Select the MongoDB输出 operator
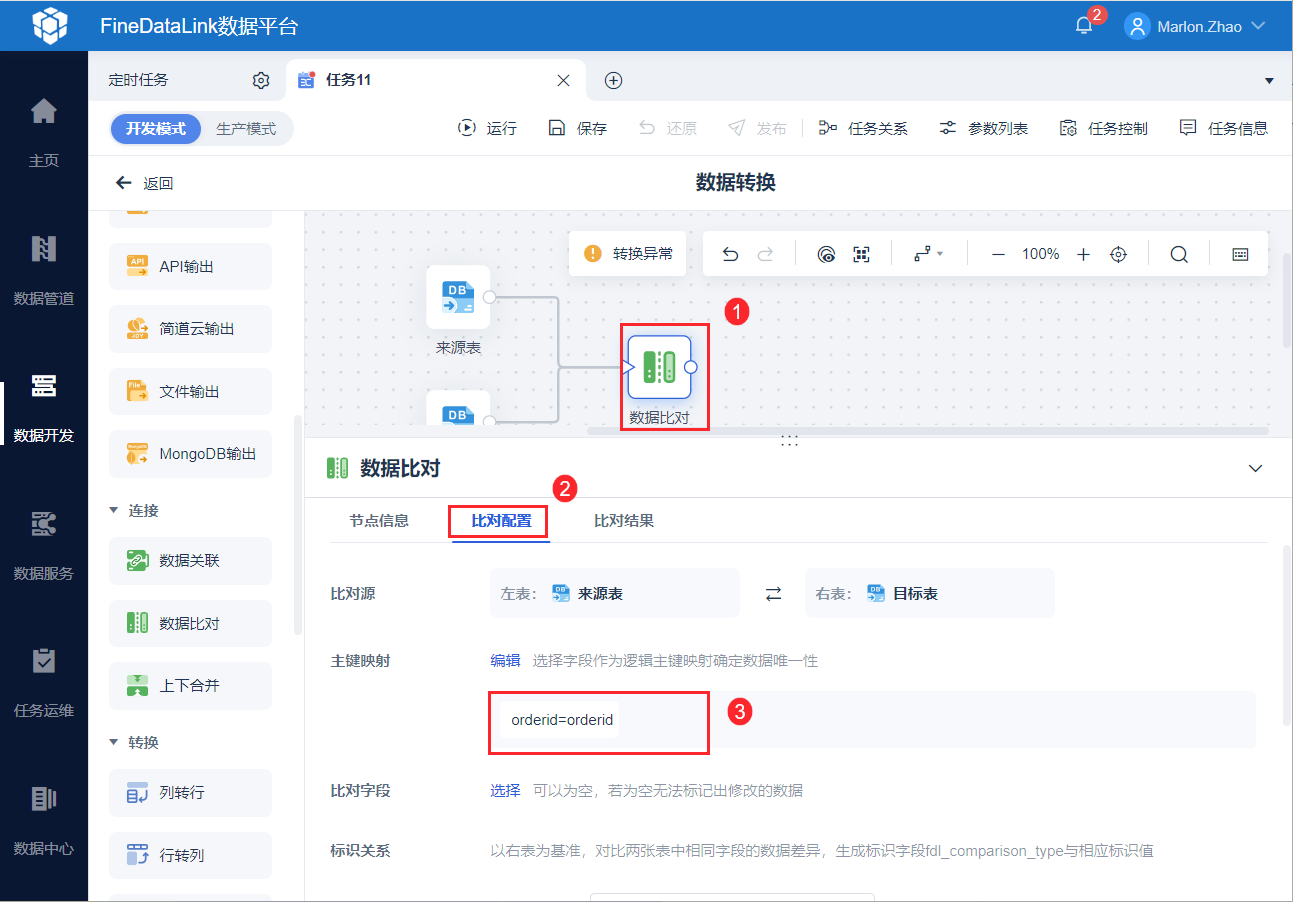Viewport: 1293px width, 902px height. [190, 453]
